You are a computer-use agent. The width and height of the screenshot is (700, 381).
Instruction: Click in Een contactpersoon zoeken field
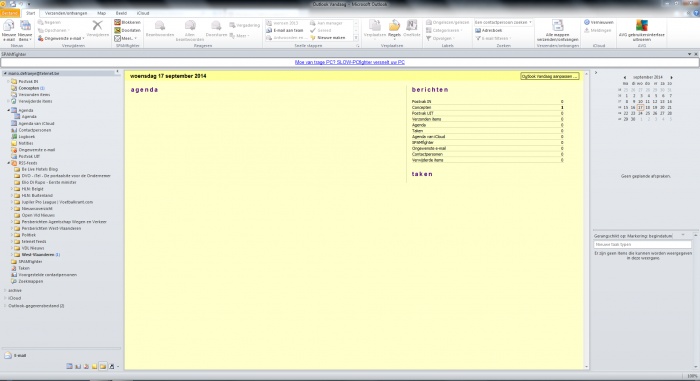503,22
